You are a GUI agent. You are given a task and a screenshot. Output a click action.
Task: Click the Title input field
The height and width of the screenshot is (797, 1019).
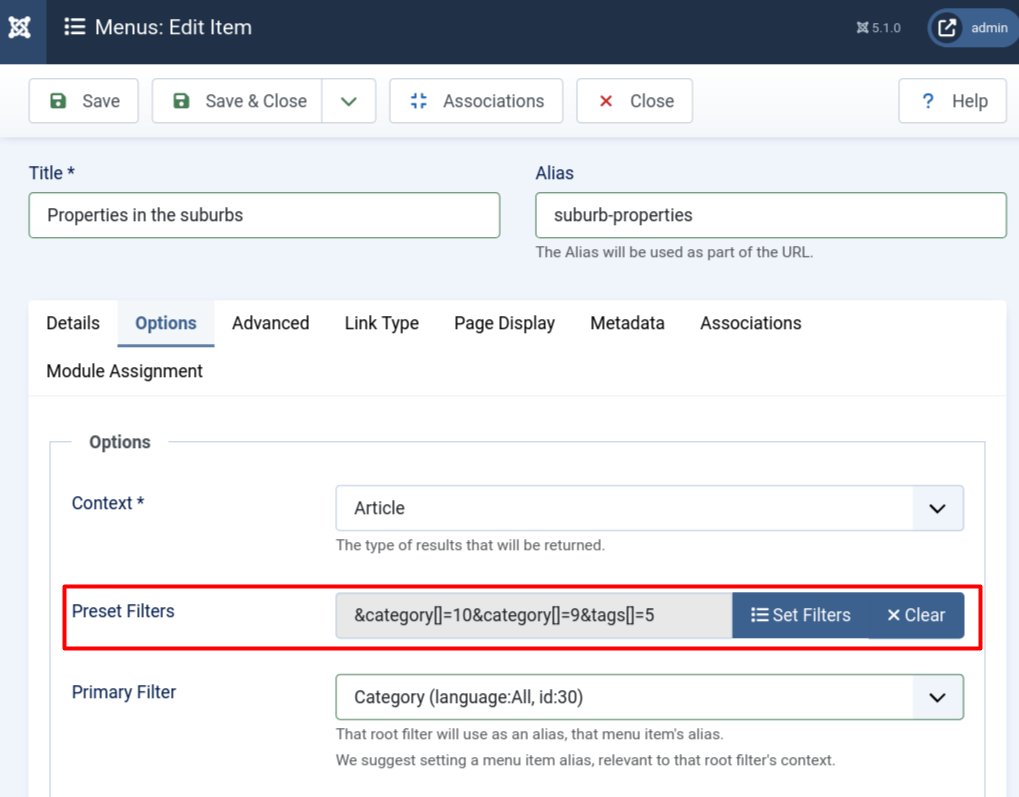coord(264,215)
